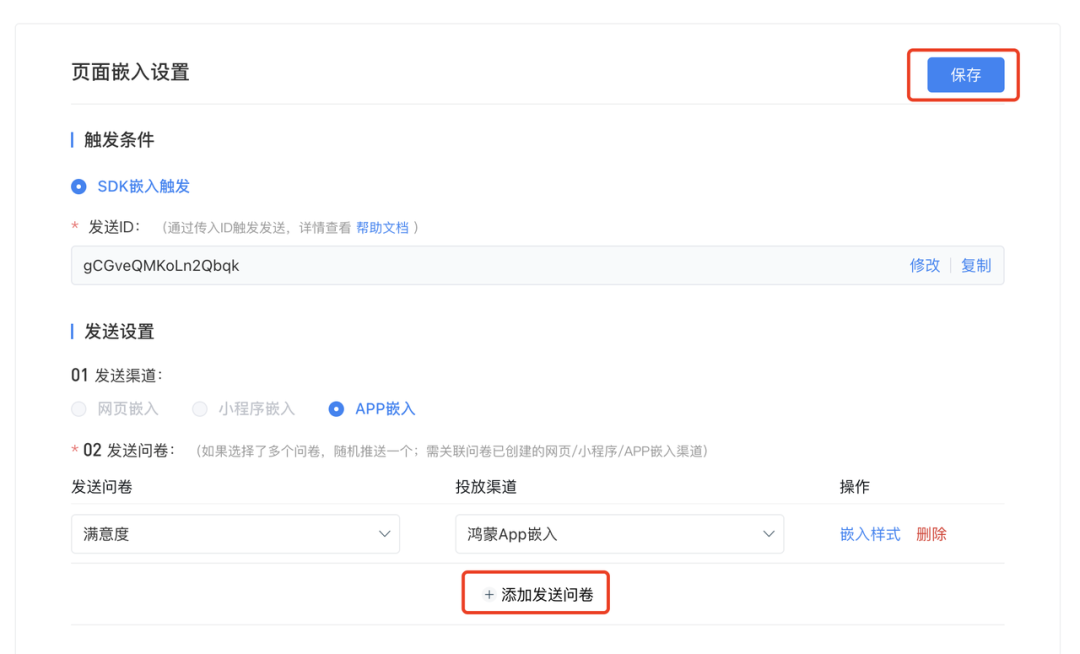Click 复制 to copy the send ID
The height and width of the screenshot is (654, 1080).
(x=976, y=266)
